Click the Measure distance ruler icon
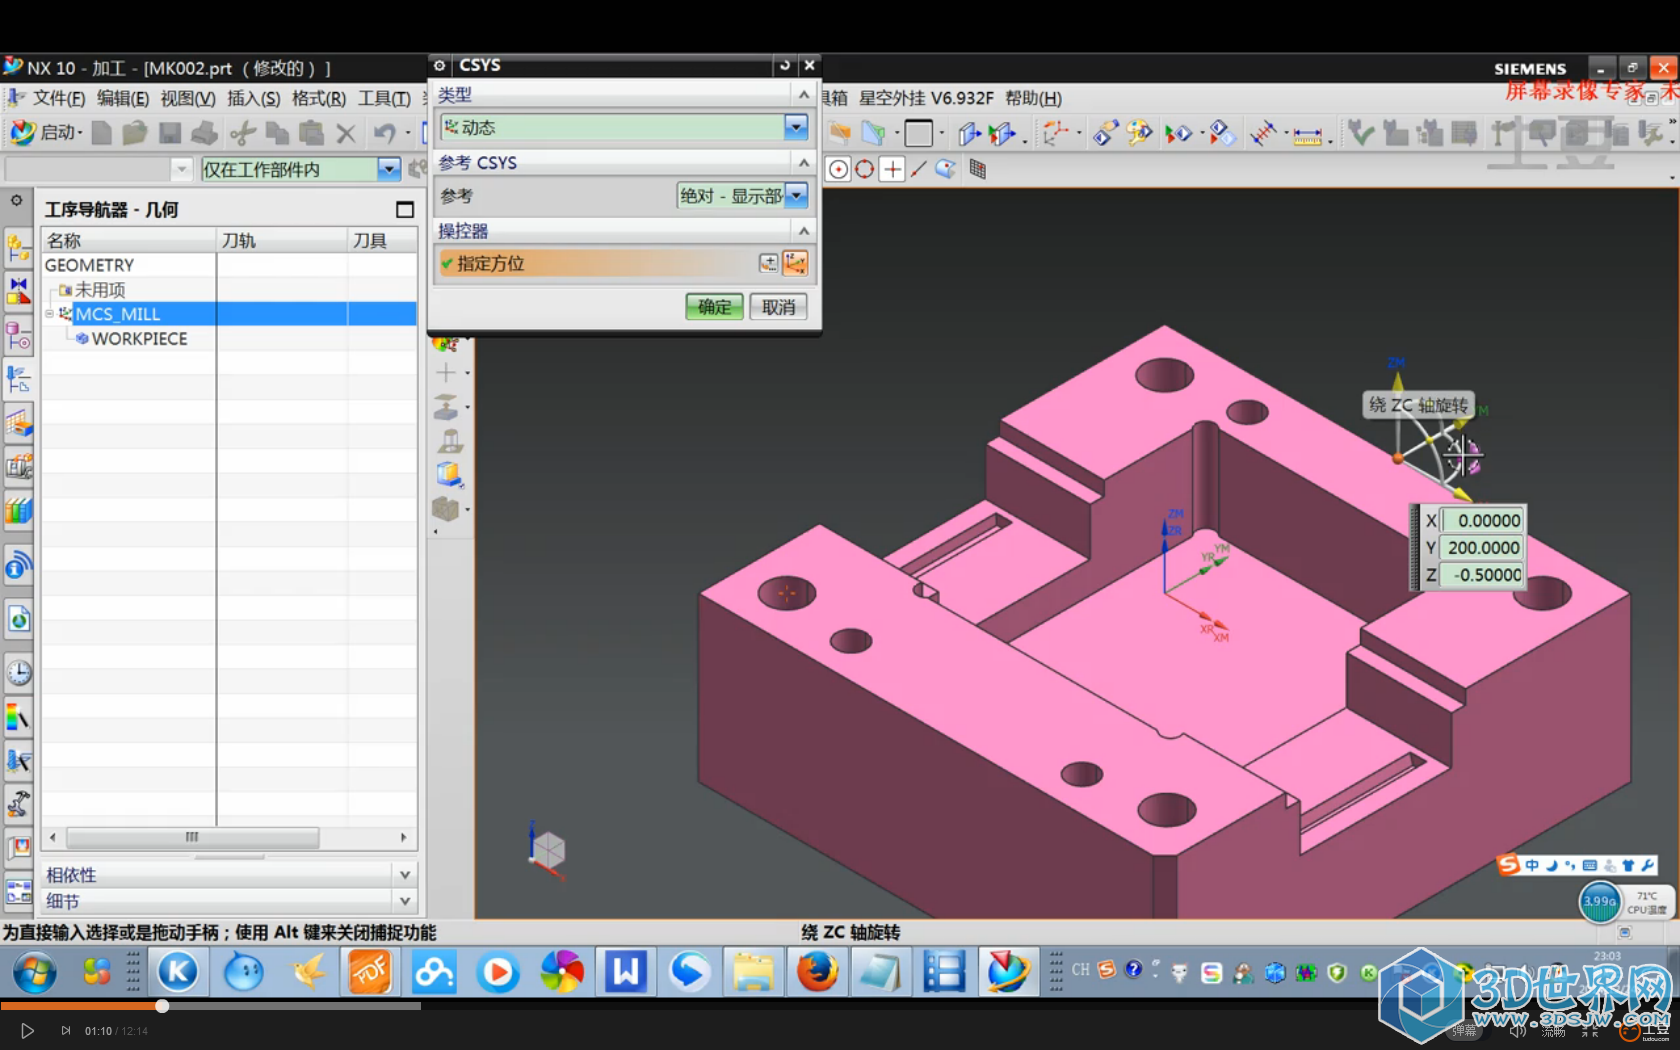 click(1307, 135)
